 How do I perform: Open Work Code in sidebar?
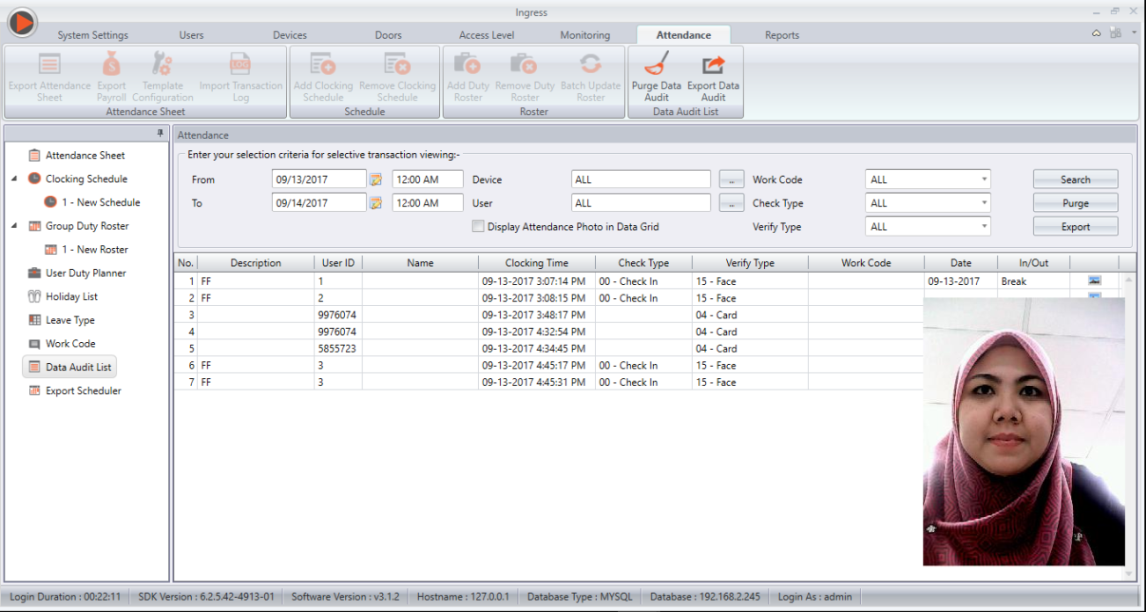tap(70, 343)
